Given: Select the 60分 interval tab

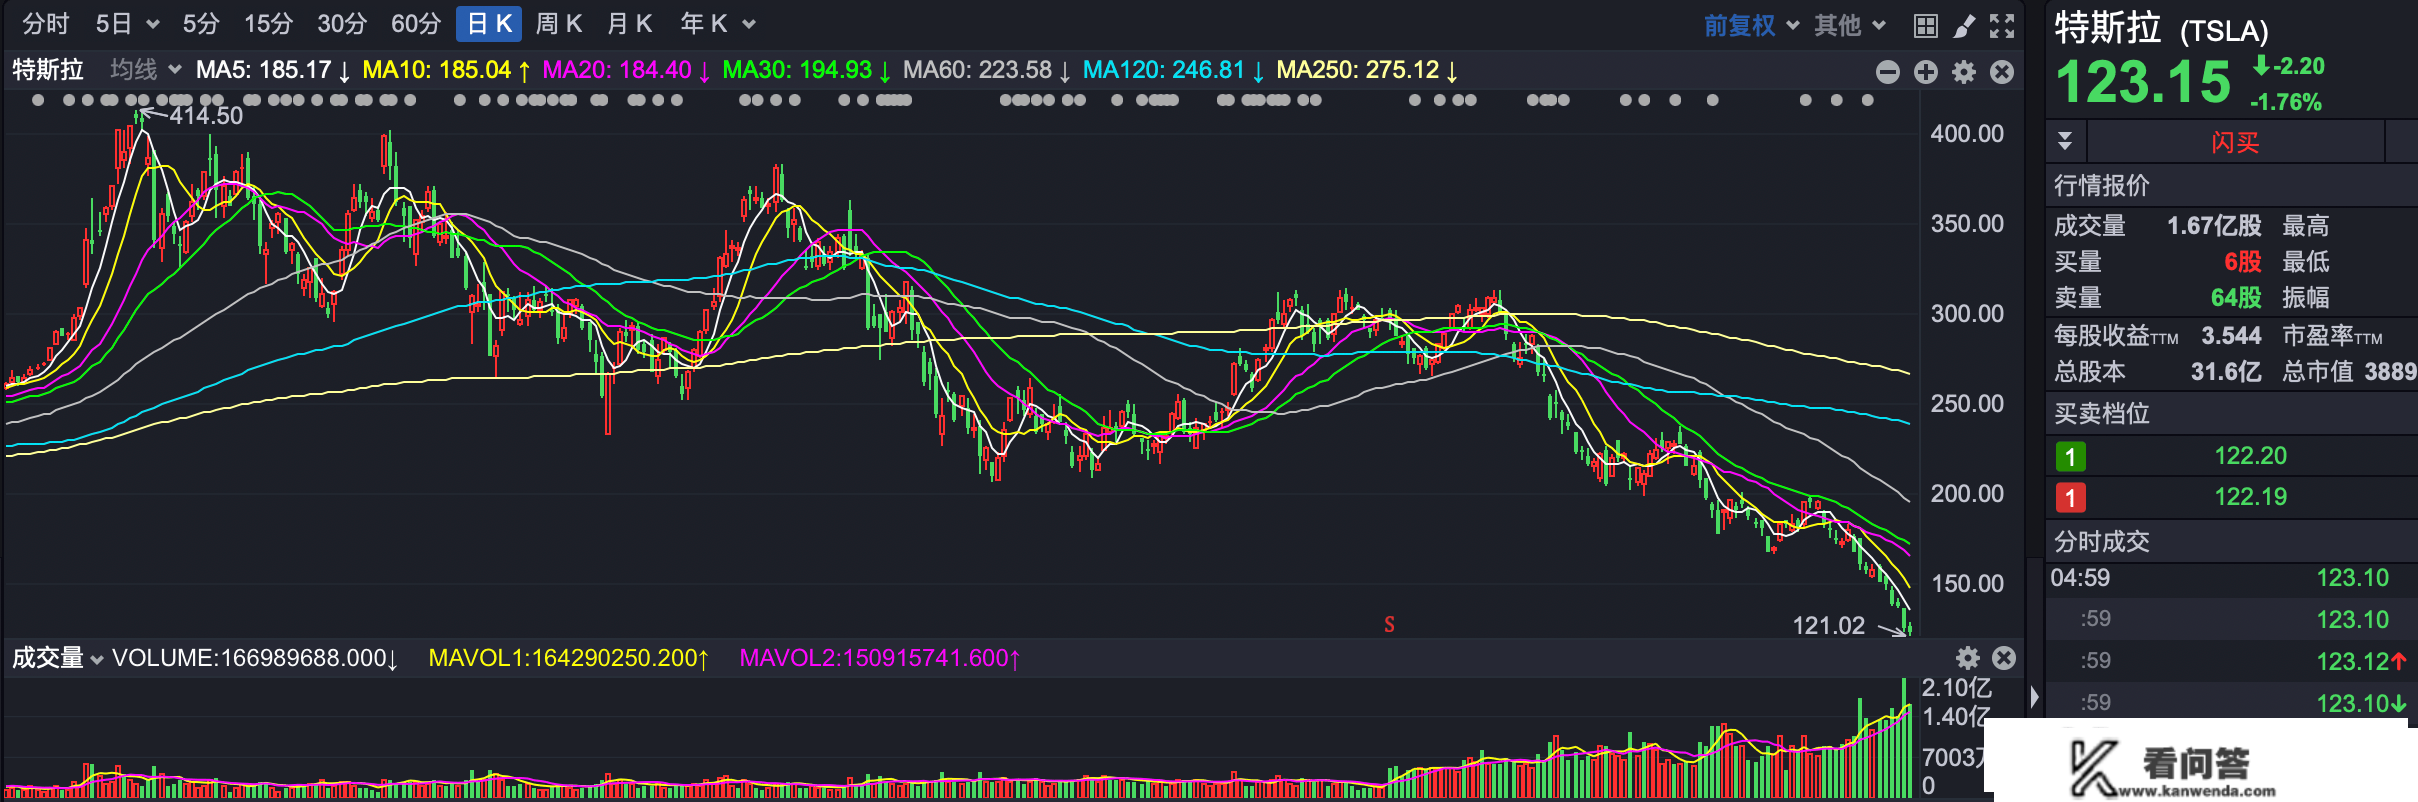Looking at the screenshot, I should click(x=416, y=24).
